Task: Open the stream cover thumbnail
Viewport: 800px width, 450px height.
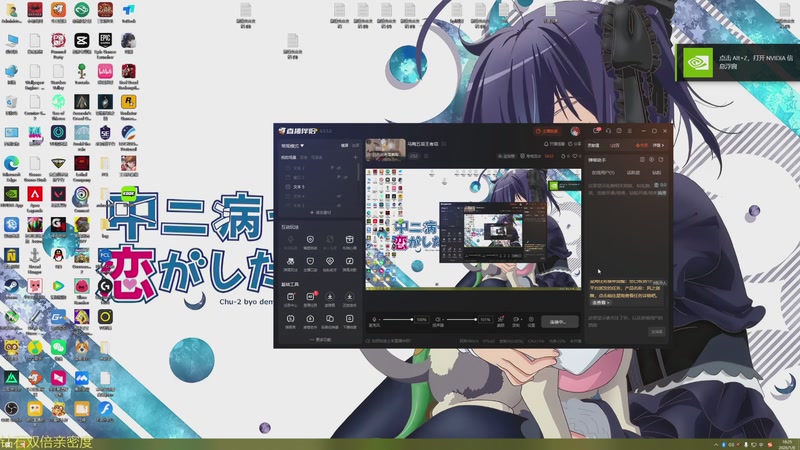Action: [386, 149]
